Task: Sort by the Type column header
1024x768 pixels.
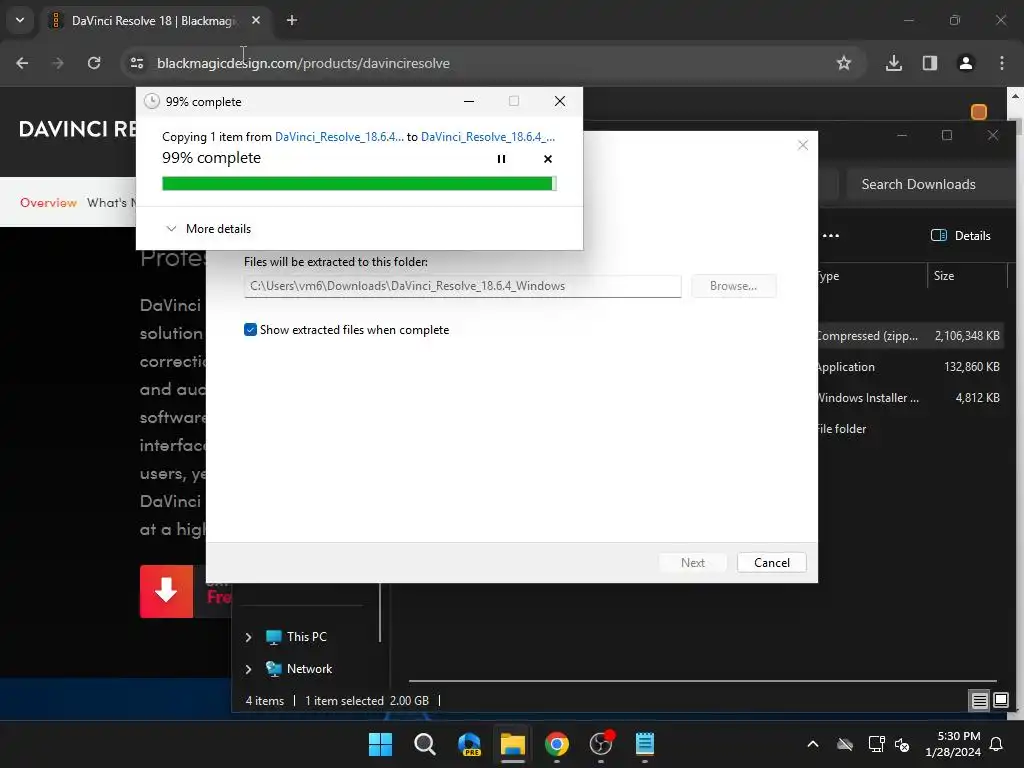Action: click(x=871, y=276)
